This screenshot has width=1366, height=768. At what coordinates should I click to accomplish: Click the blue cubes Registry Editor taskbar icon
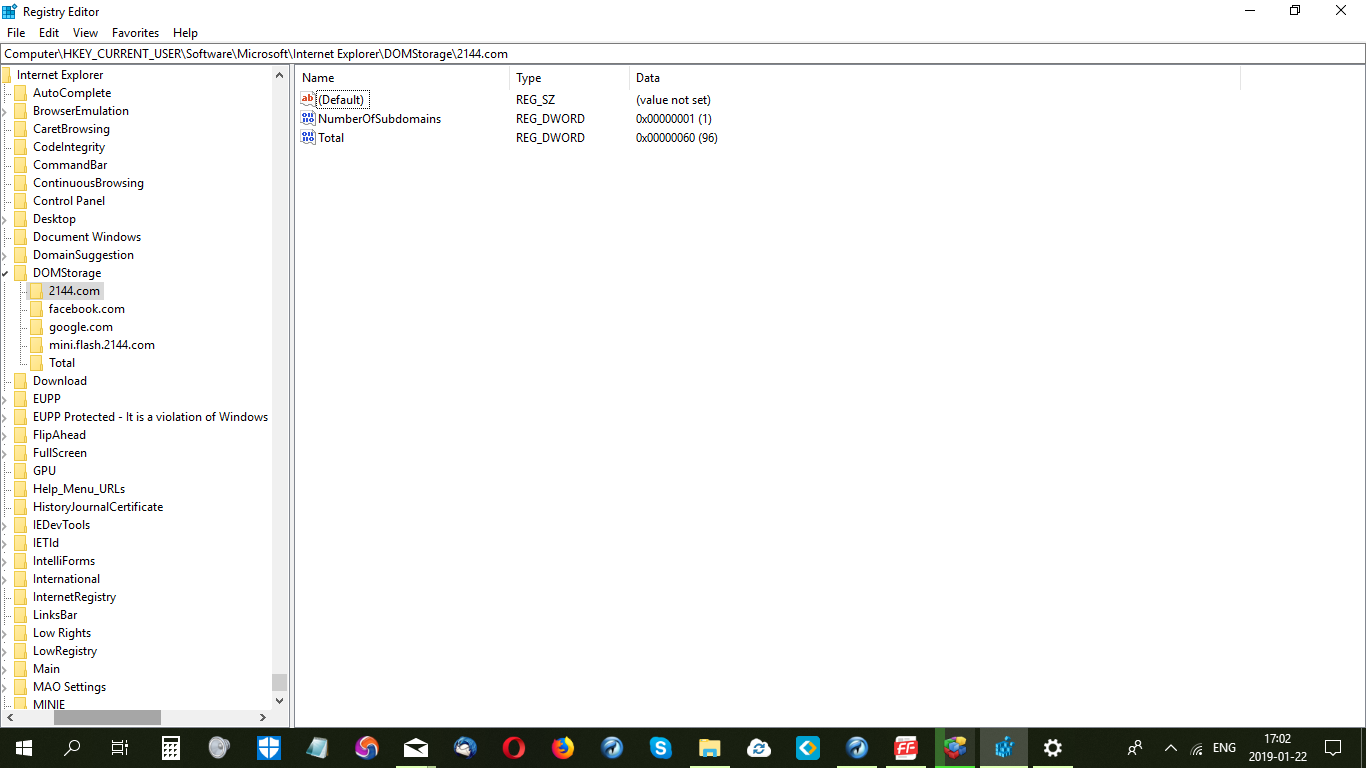click(1004, 748)
